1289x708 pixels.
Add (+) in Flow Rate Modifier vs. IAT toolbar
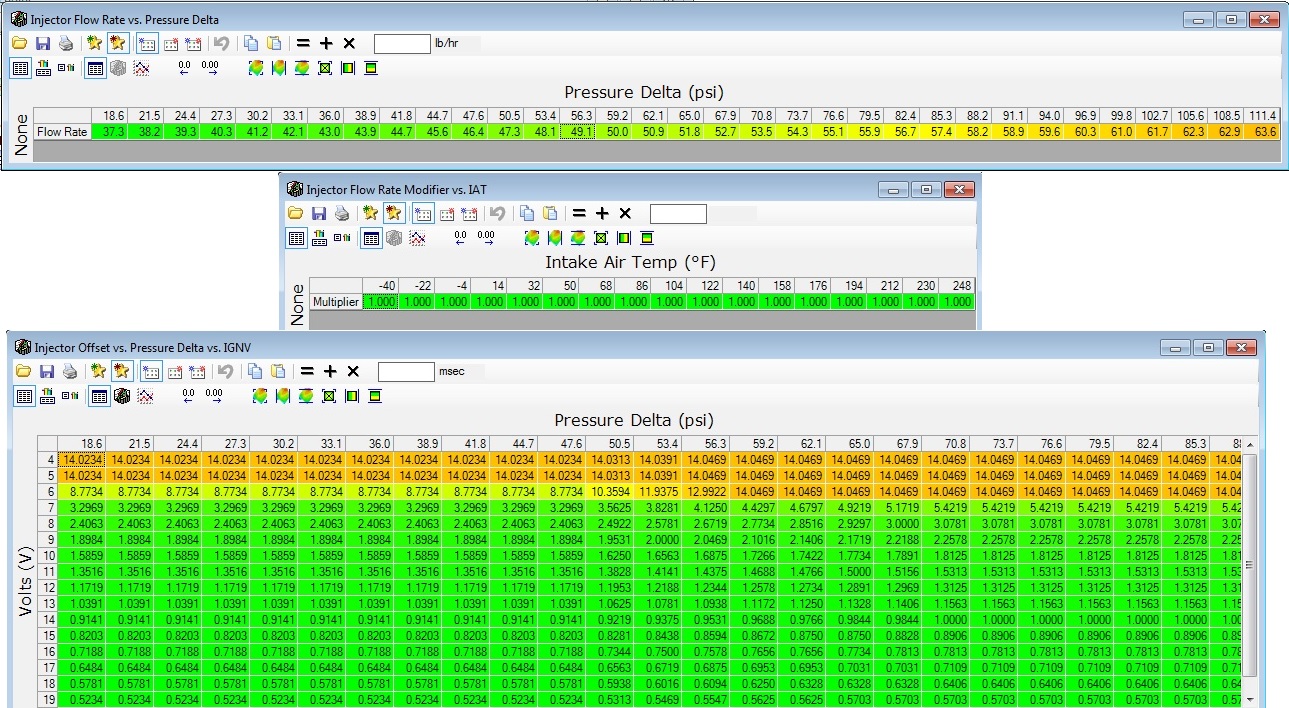point(602,213)
